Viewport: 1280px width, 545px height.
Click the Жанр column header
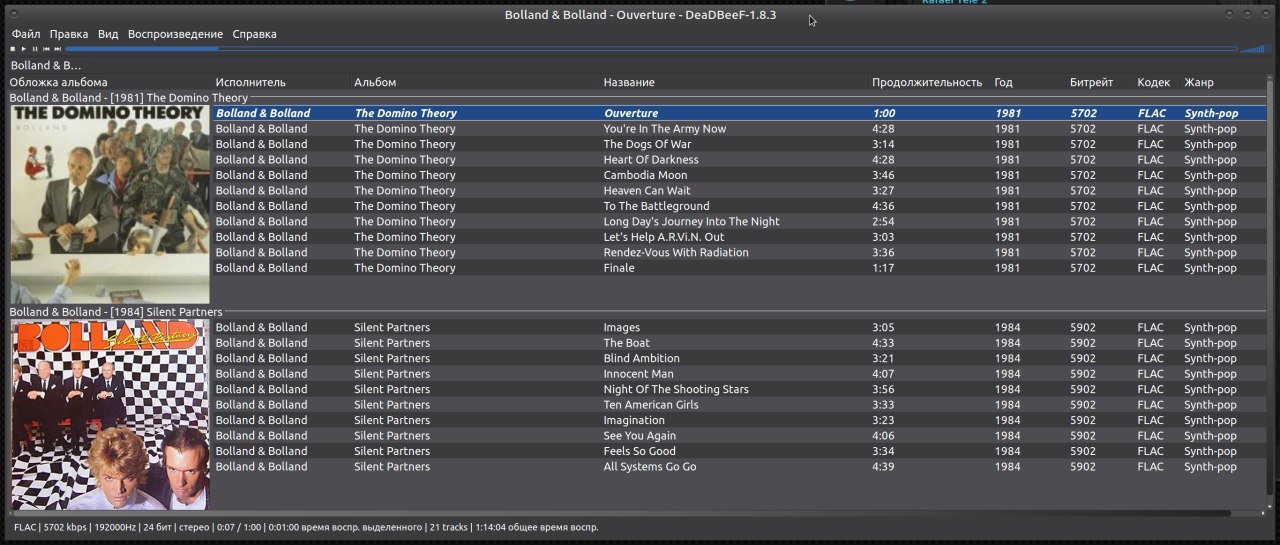(x=1199, y=82)
